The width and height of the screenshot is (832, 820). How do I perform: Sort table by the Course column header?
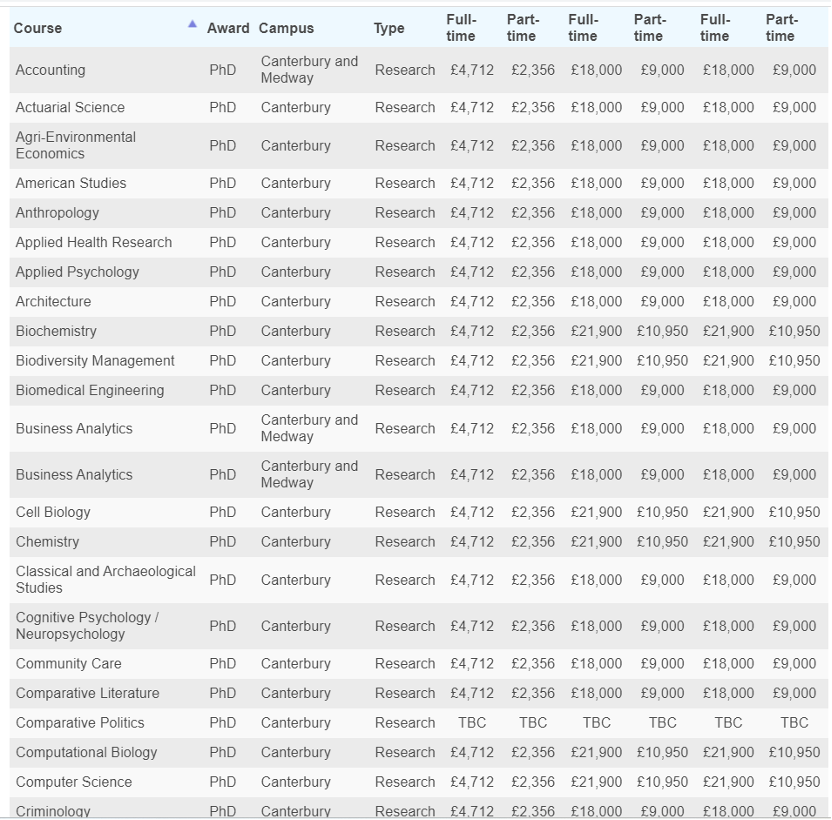pos(38,28)
